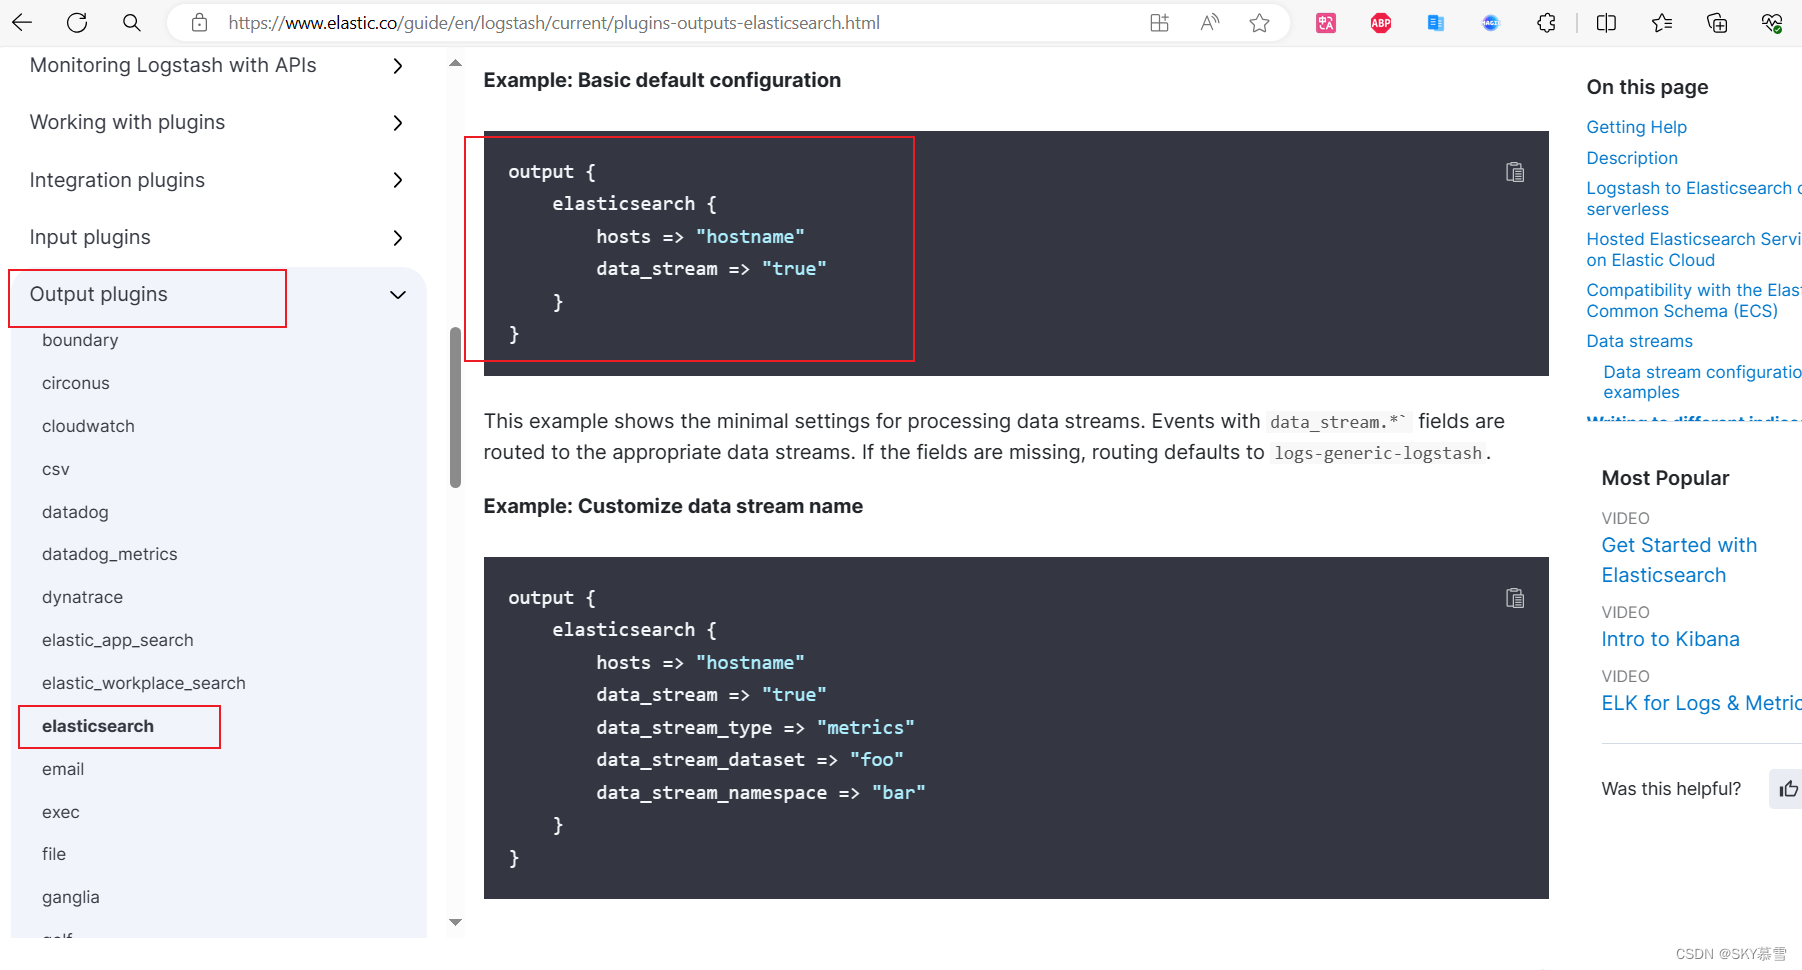Screen dimensions: 1802x970
Task: Jump to Data streams section
Action: click(x=1639, y=341)
